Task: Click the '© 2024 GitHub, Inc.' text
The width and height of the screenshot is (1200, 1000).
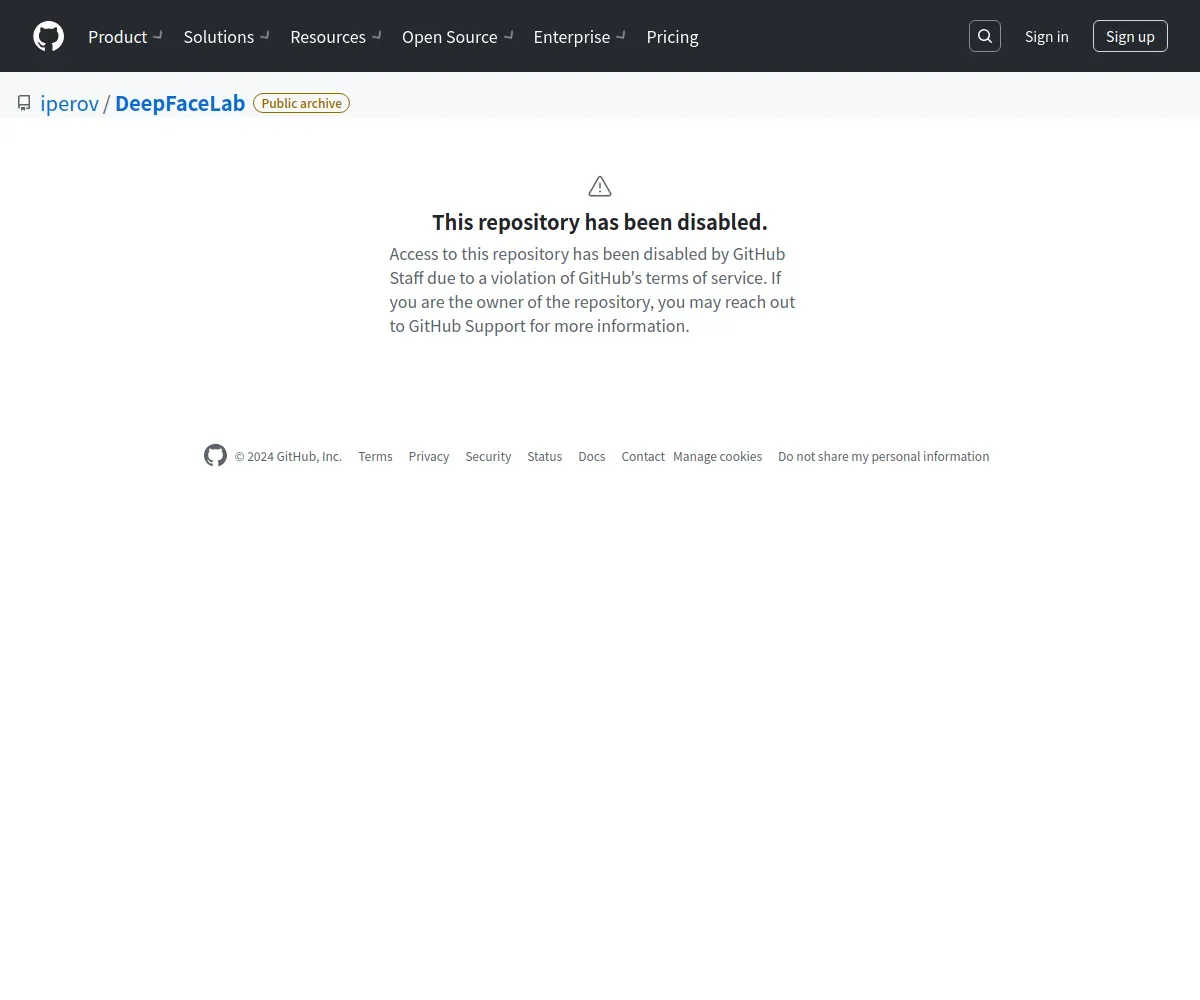Action: 288,456
